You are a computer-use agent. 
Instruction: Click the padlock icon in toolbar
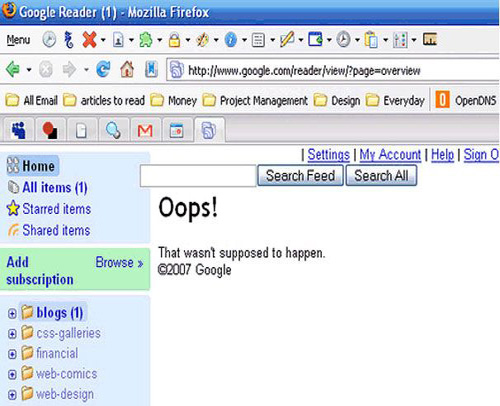pyautogui.click(x=174, y=40)
